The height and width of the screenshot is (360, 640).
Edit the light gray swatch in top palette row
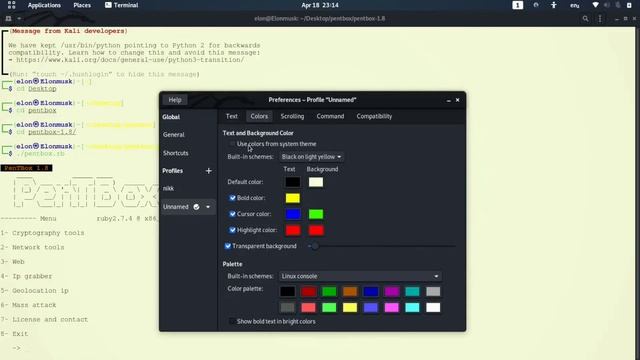pyautogui.click(x=433, y=291)
